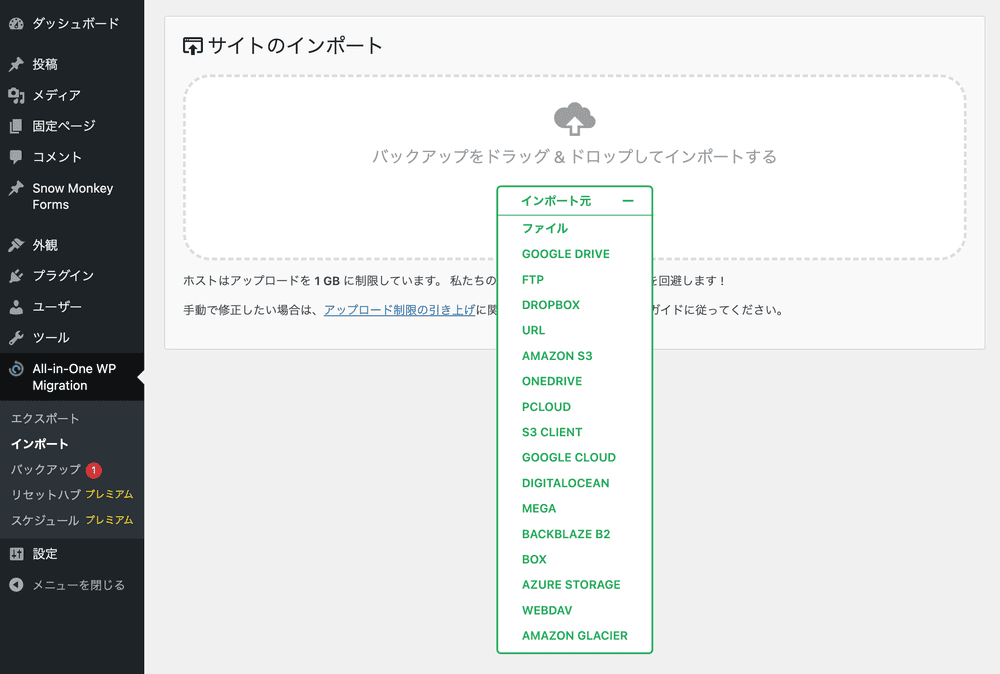Image resolution: width=1000 pixels, height=674 pixels.
Task: Select the Snow Monkey Forms icon
Action: point(16,188)
